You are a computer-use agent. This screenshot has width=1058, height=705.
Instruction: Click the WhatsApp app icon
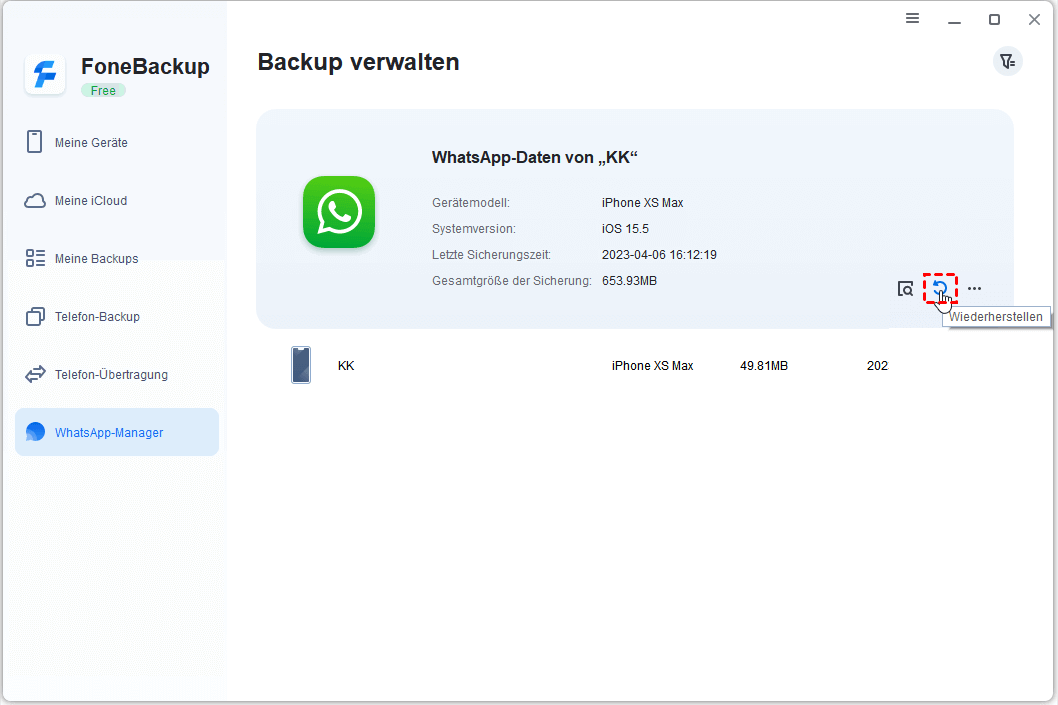click(339, 212)
